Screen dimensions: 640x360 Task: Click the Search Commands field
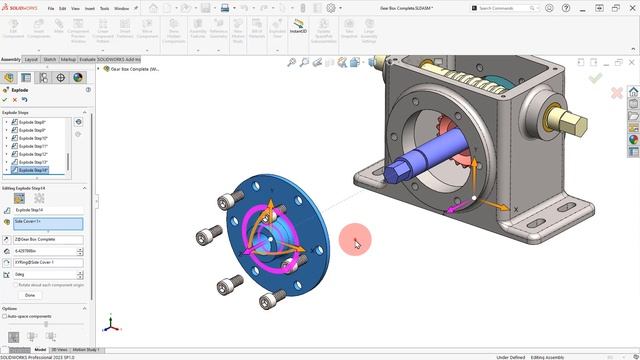pos(504,8)
